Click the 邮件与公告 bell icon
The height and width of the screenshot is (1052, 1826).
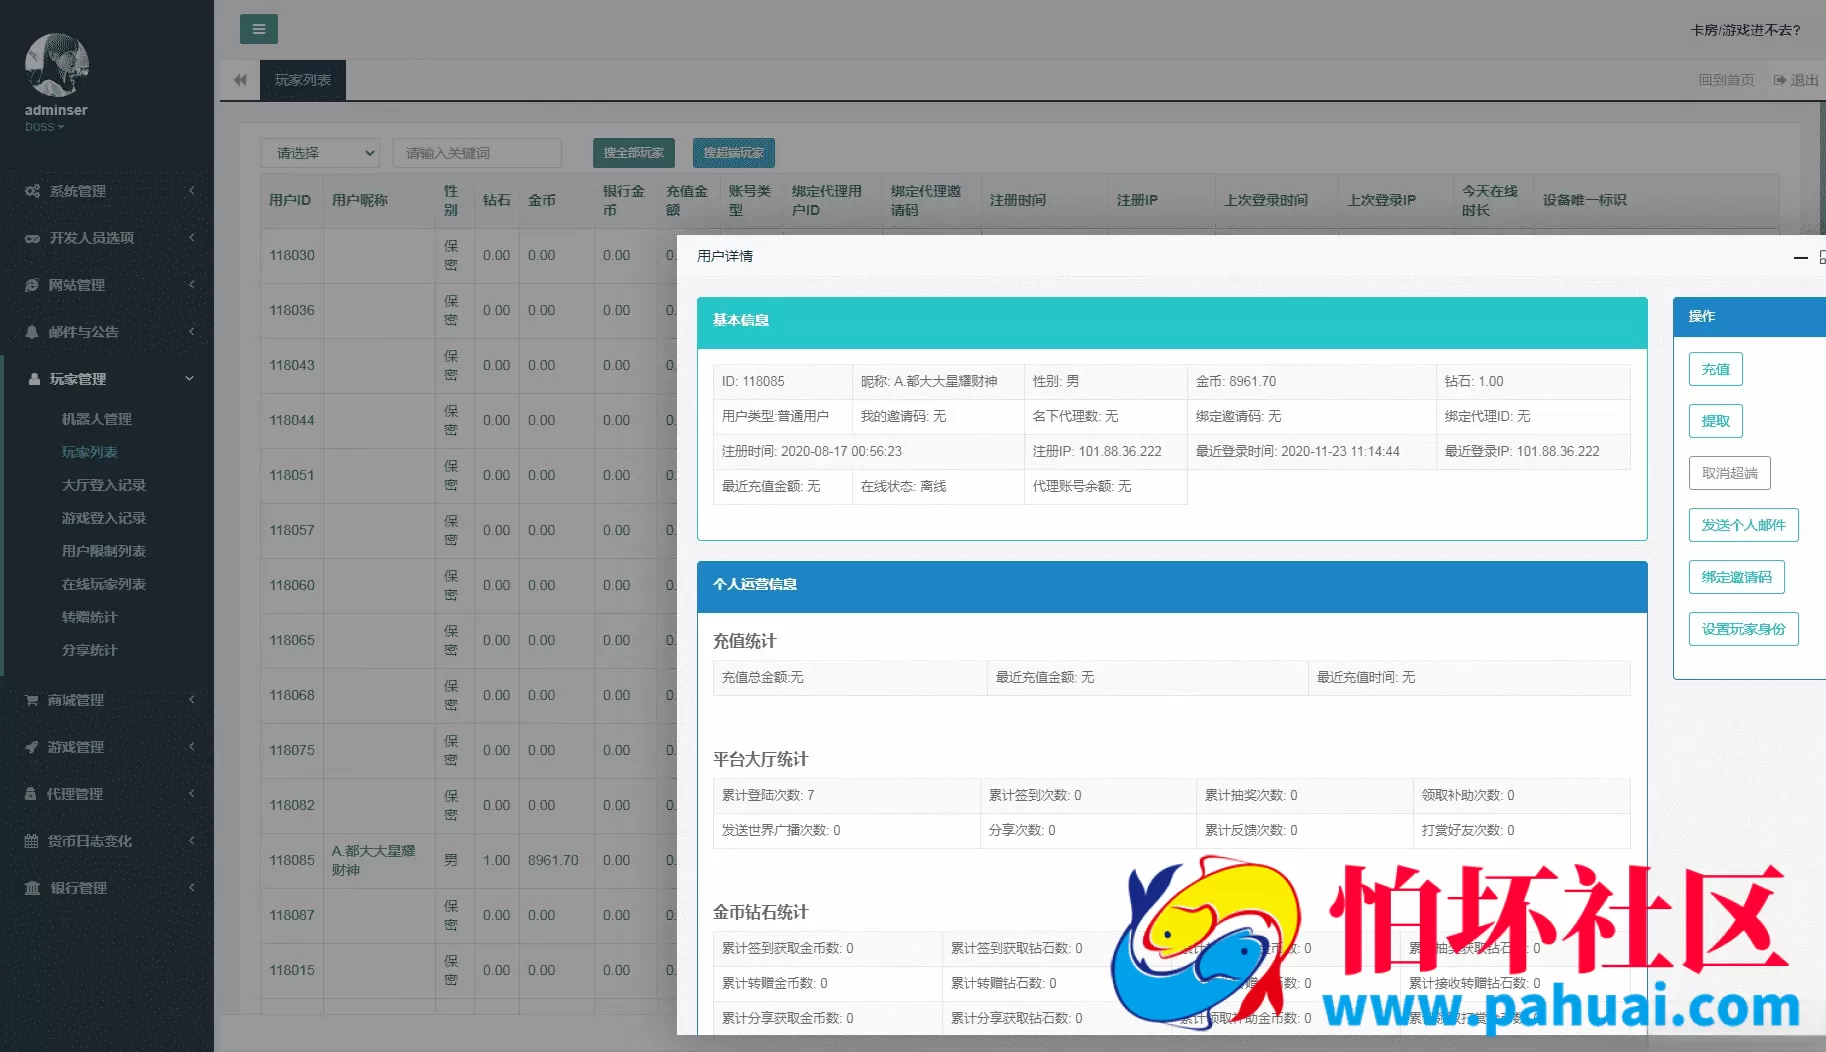[x=32, y=332]
